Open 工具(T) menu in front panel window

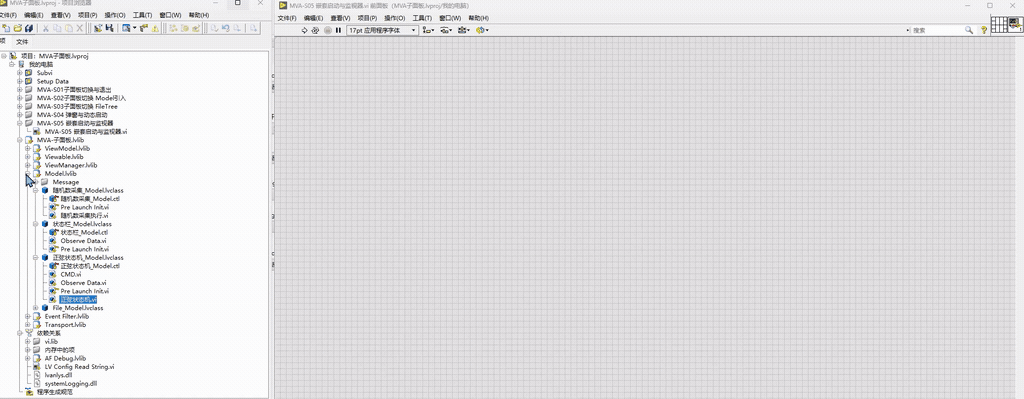coord(422,18)
